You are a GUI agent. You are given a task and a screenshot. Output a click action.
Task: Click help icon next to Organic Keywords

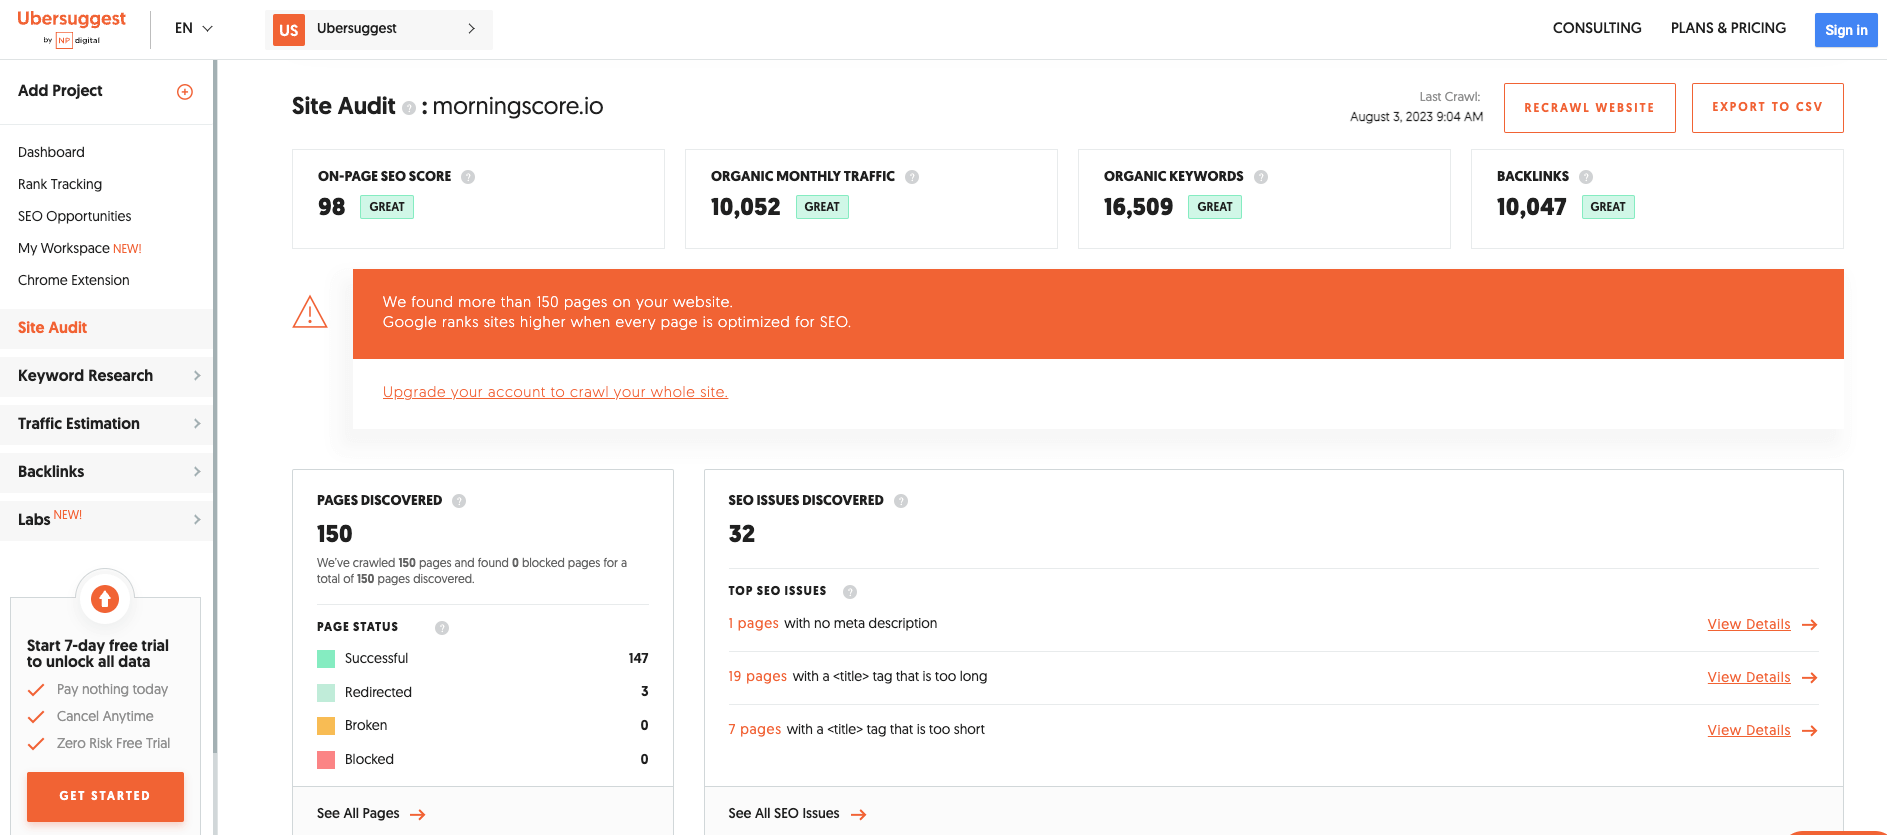coord(1261,177)
